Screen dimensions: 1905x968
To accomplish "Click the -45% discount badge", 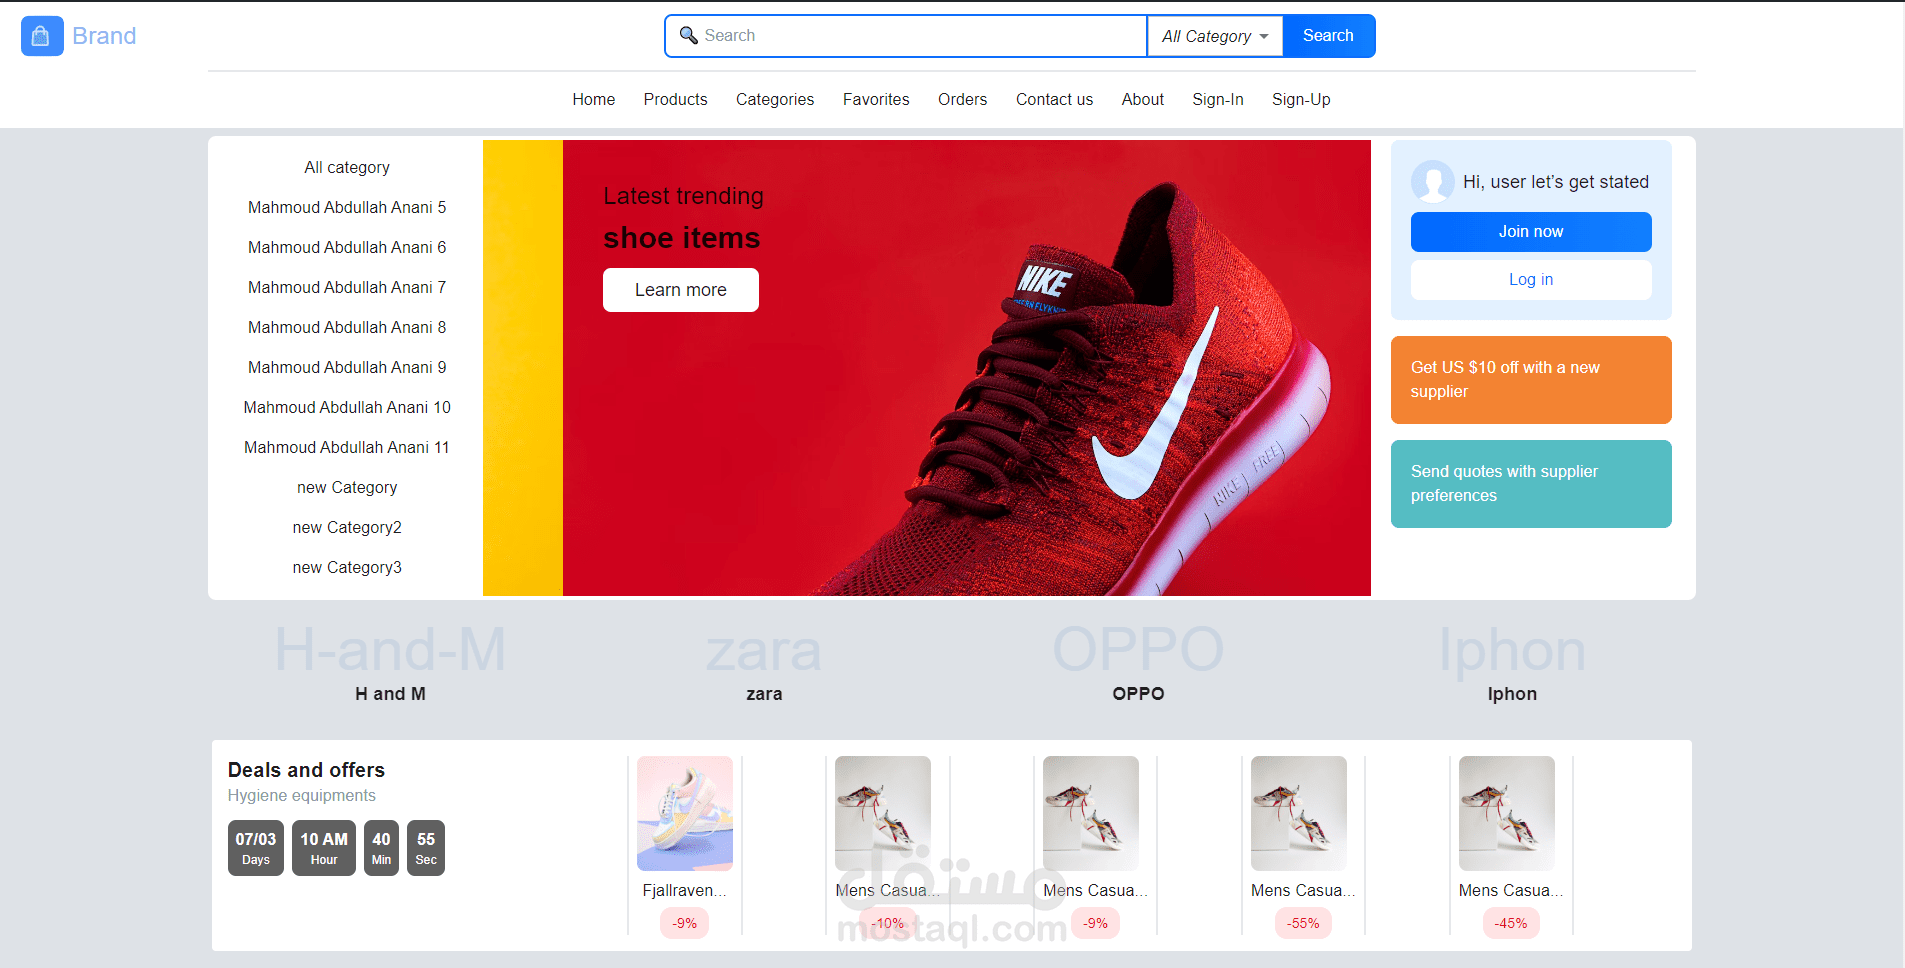I will pyautogui.click(x=1511, y=924).
